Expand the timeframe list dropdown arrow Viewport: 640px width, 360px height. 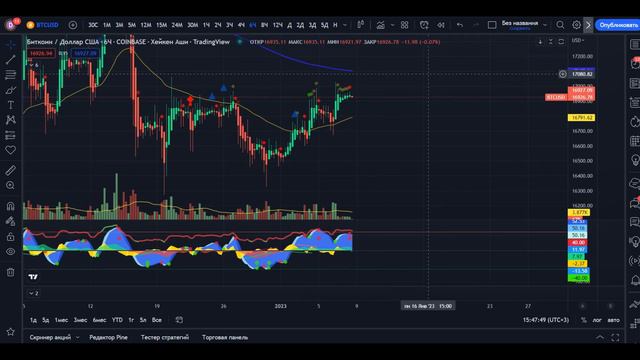pyautogui.click(x=345, y=25)
